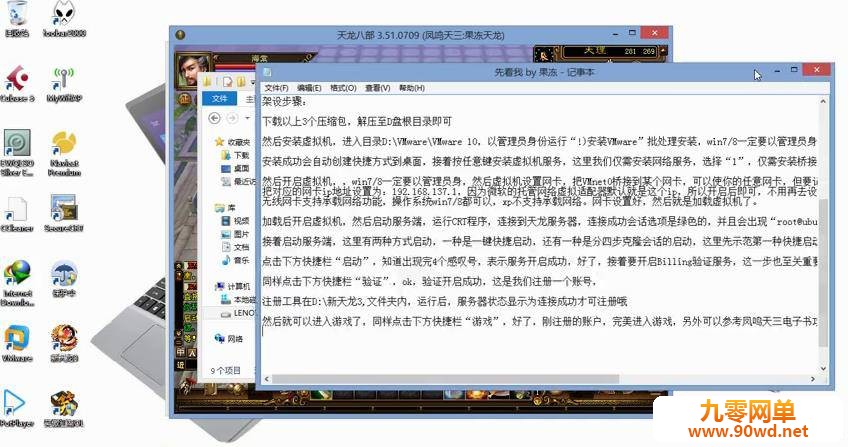Select 文档 library in Explorer

tap(236, 247)
